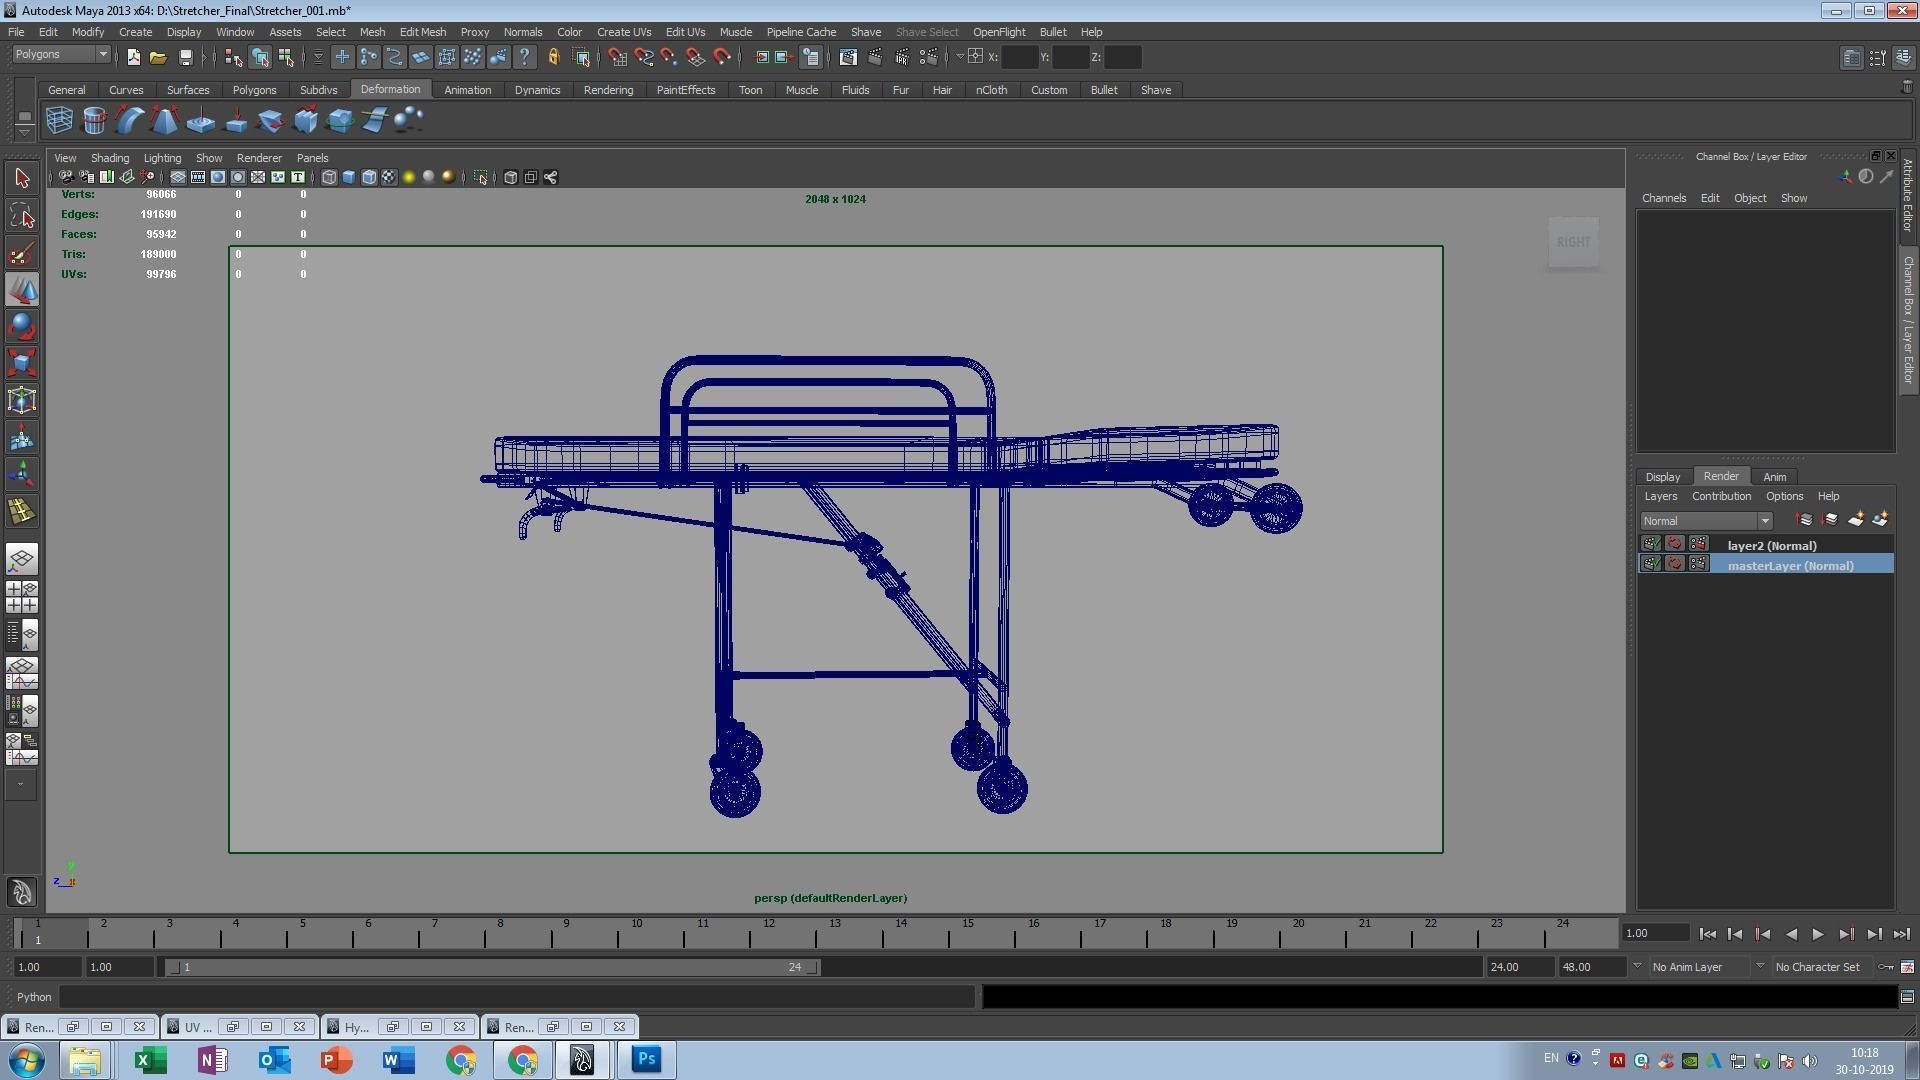Screen dimensions: 1920x1080
Task: Toggle wireframe display in viewport toolbar
Action: pyautogui.click(x=329, y=177)
